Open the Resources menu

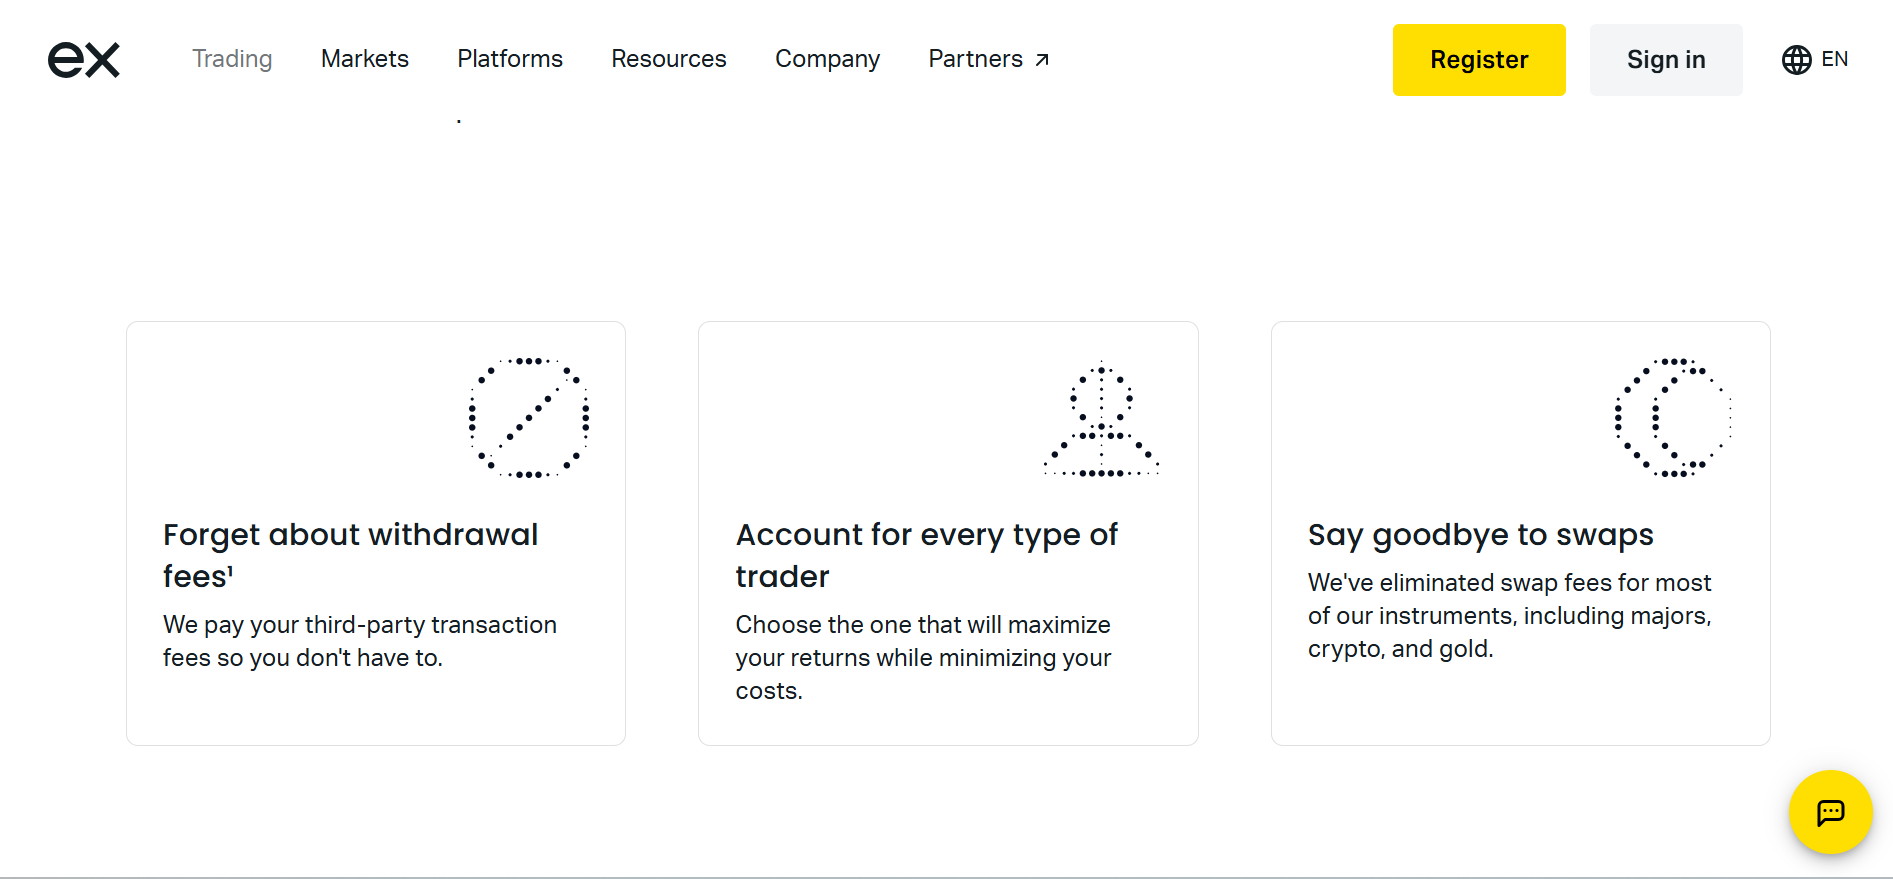(668, 59)
